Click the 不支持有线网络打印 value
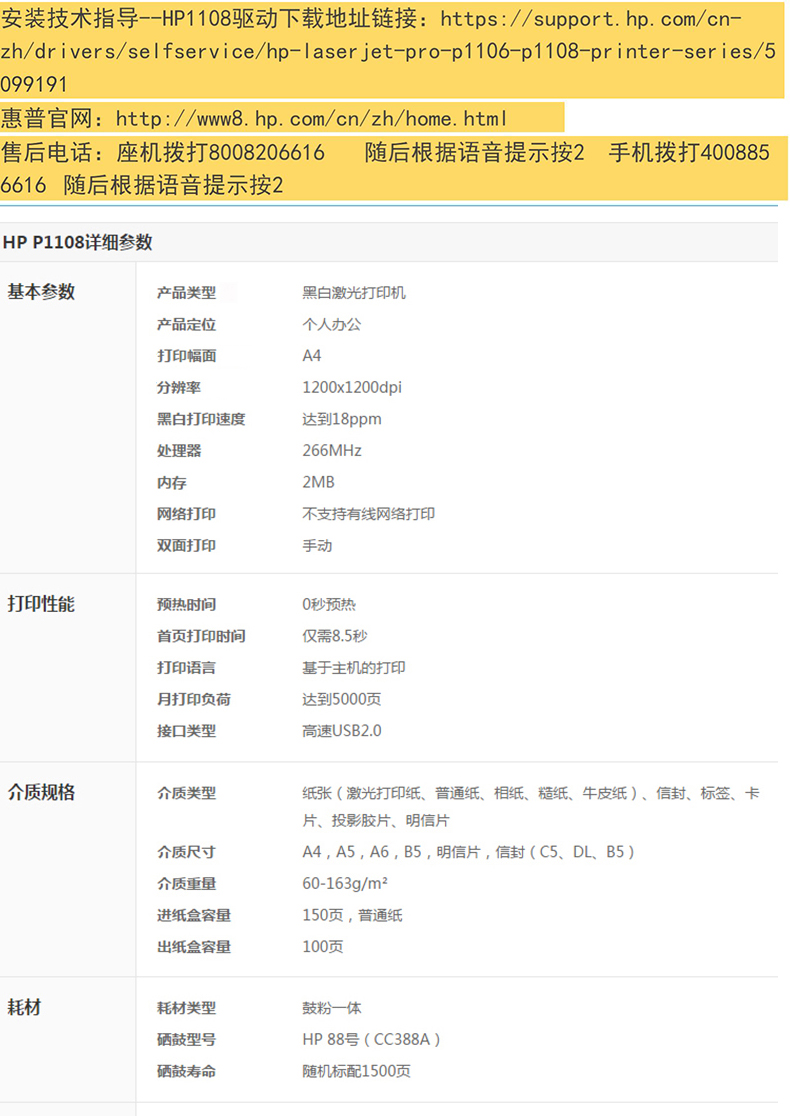This screenshot has height=1116, width=790. point(369,514)
